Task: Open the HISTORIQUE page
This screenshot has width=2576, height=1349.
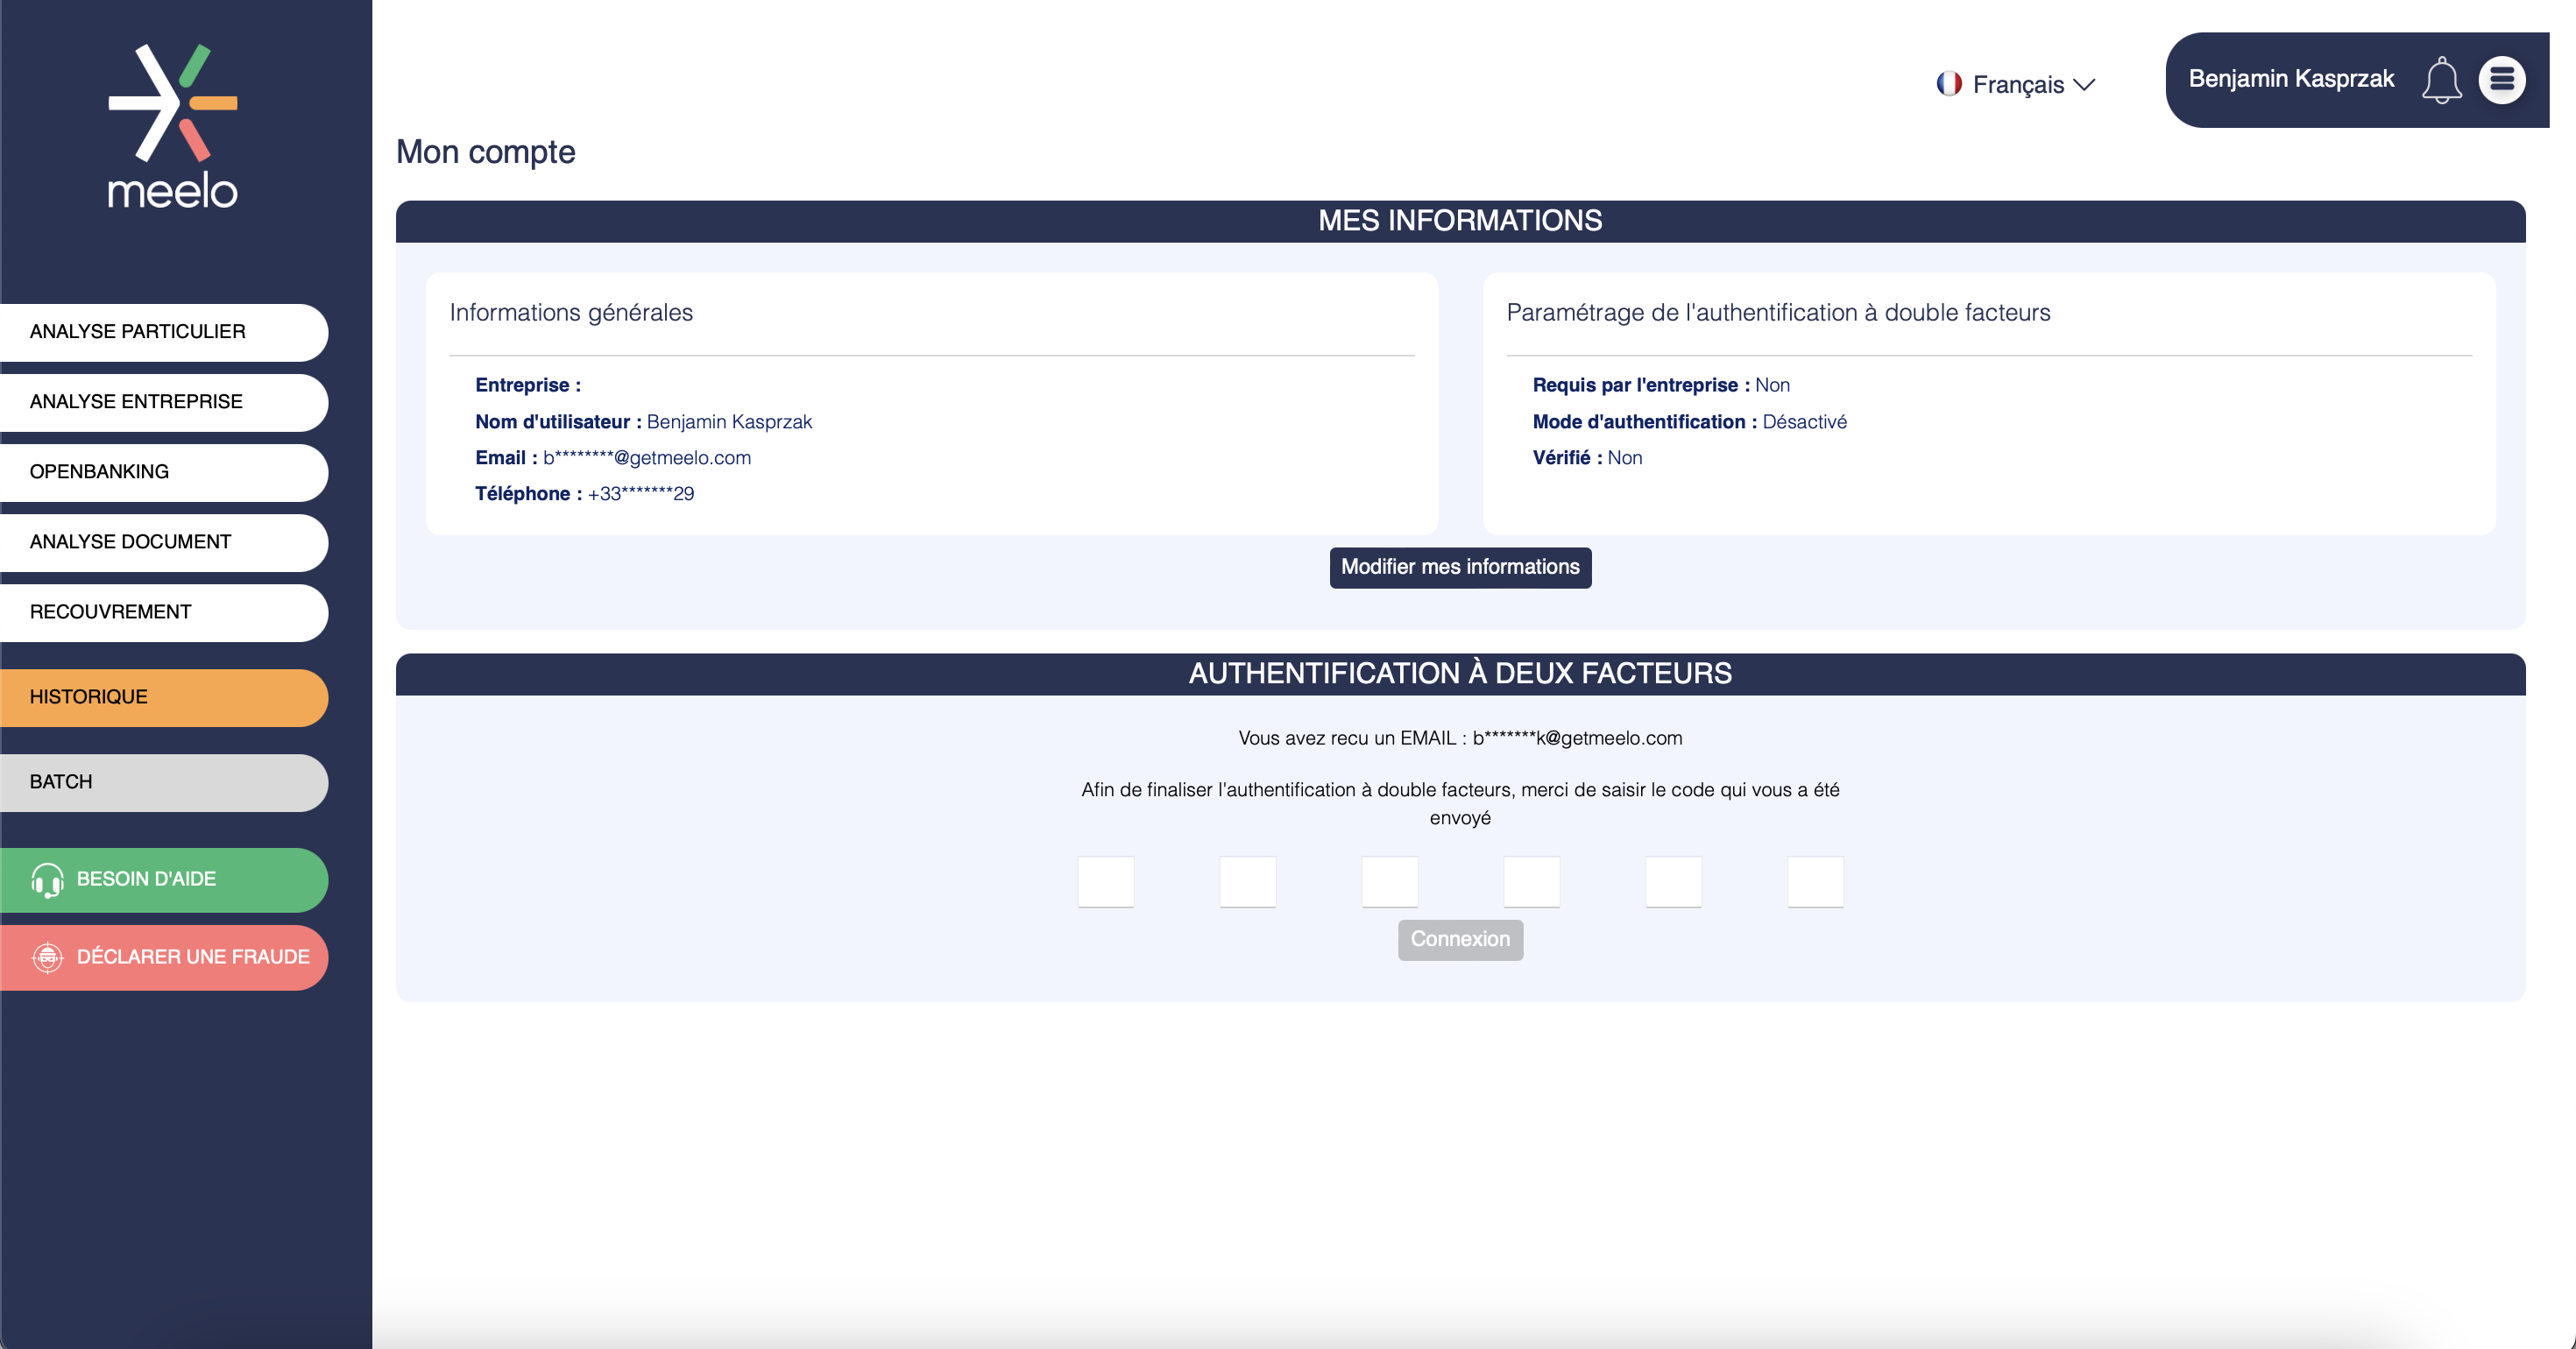Action: coord(164,697)
